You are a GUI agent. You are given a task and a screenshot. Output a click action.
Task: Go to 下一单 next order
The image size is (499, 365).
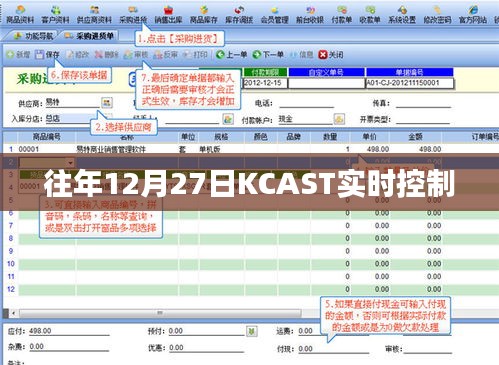[268, 54]
